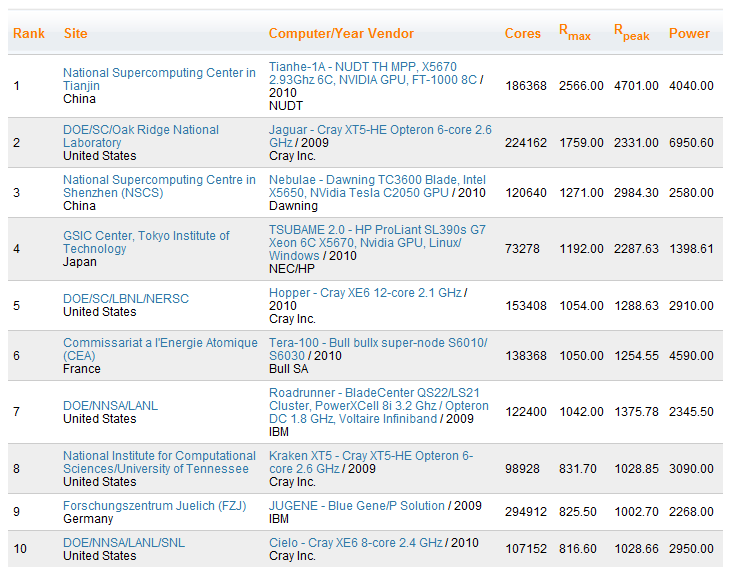Screen dimensions: 732x567
Task: Open National Institute for Computational Sciences link
Action: [x=159, y=462]
